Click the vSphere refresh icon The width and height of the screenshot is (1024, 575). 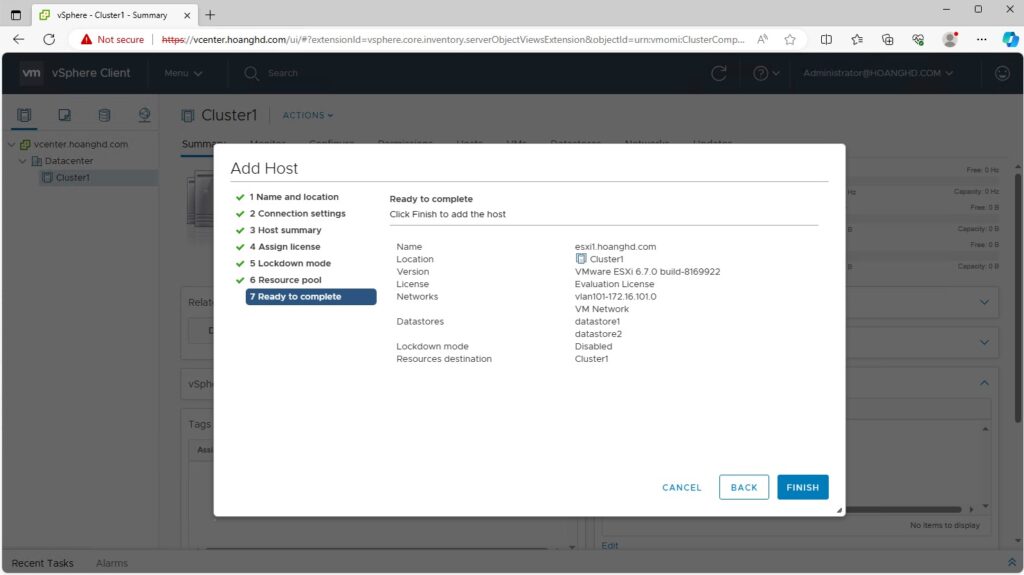(718, 73)
